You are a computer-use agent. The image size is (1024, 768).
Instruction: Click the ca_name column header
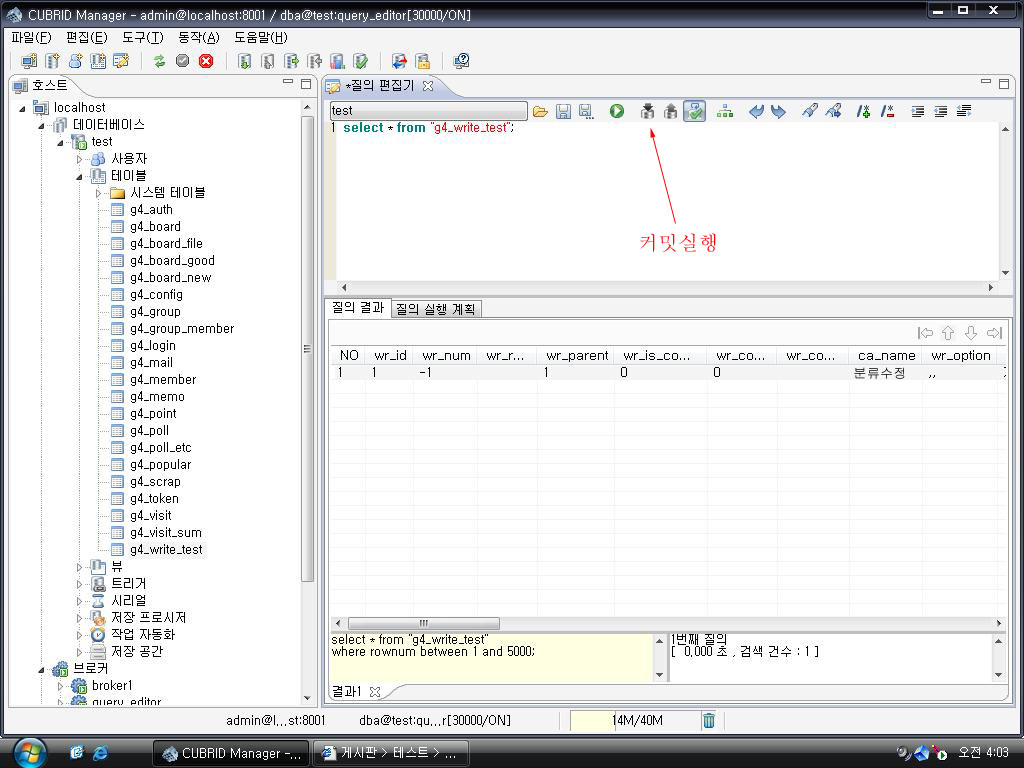886,356
